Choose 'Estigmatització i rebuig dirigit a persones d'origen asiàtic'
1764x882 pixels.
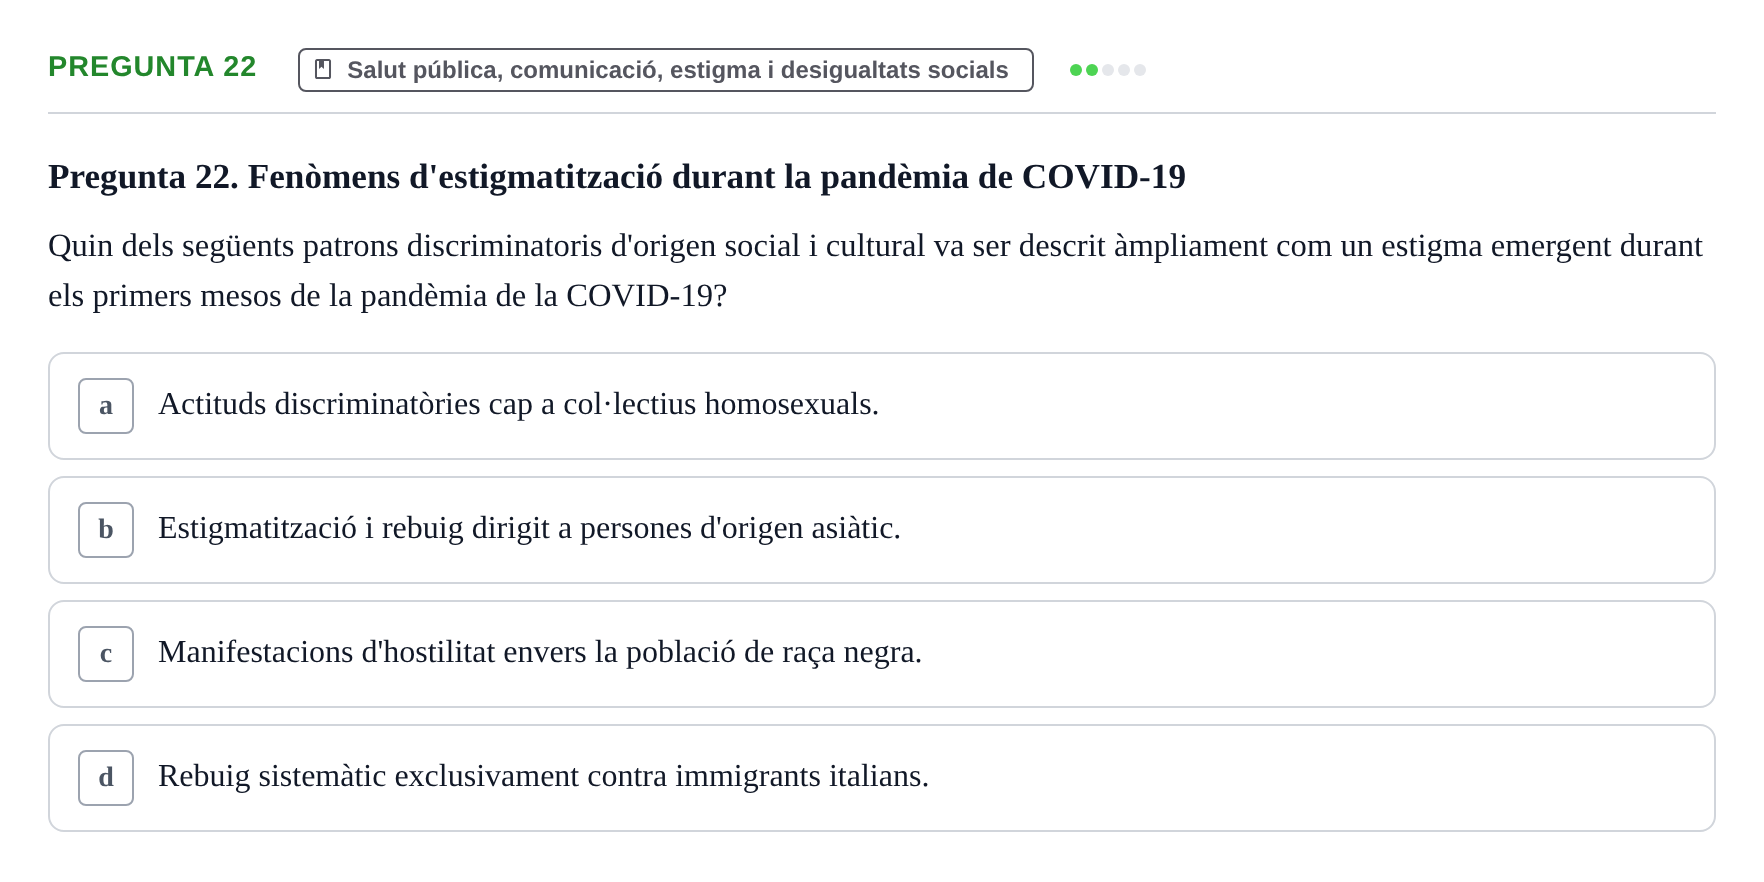coord(882,530)
